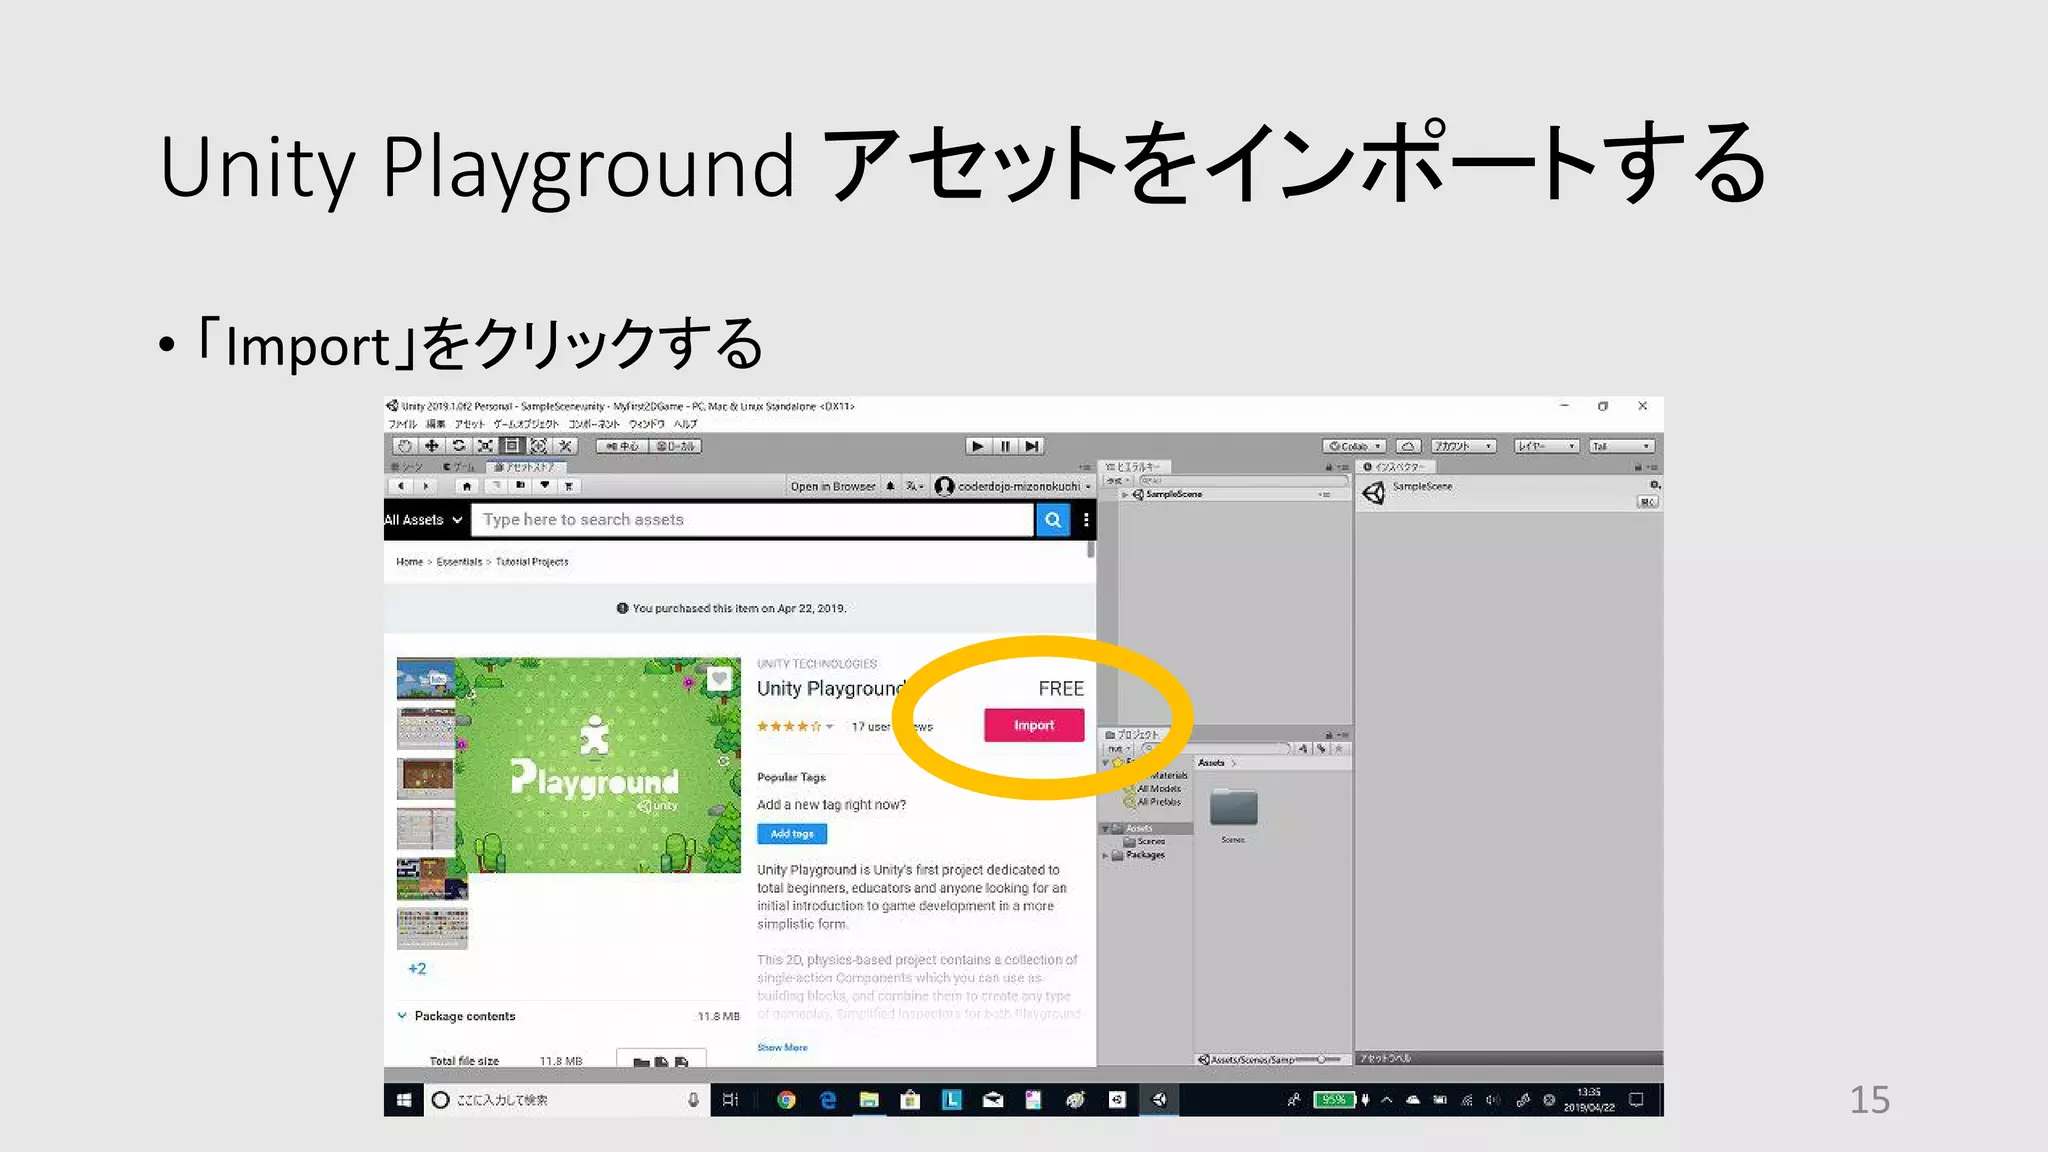
Task: Click the Add tags button
Action: tap(792, 833)
